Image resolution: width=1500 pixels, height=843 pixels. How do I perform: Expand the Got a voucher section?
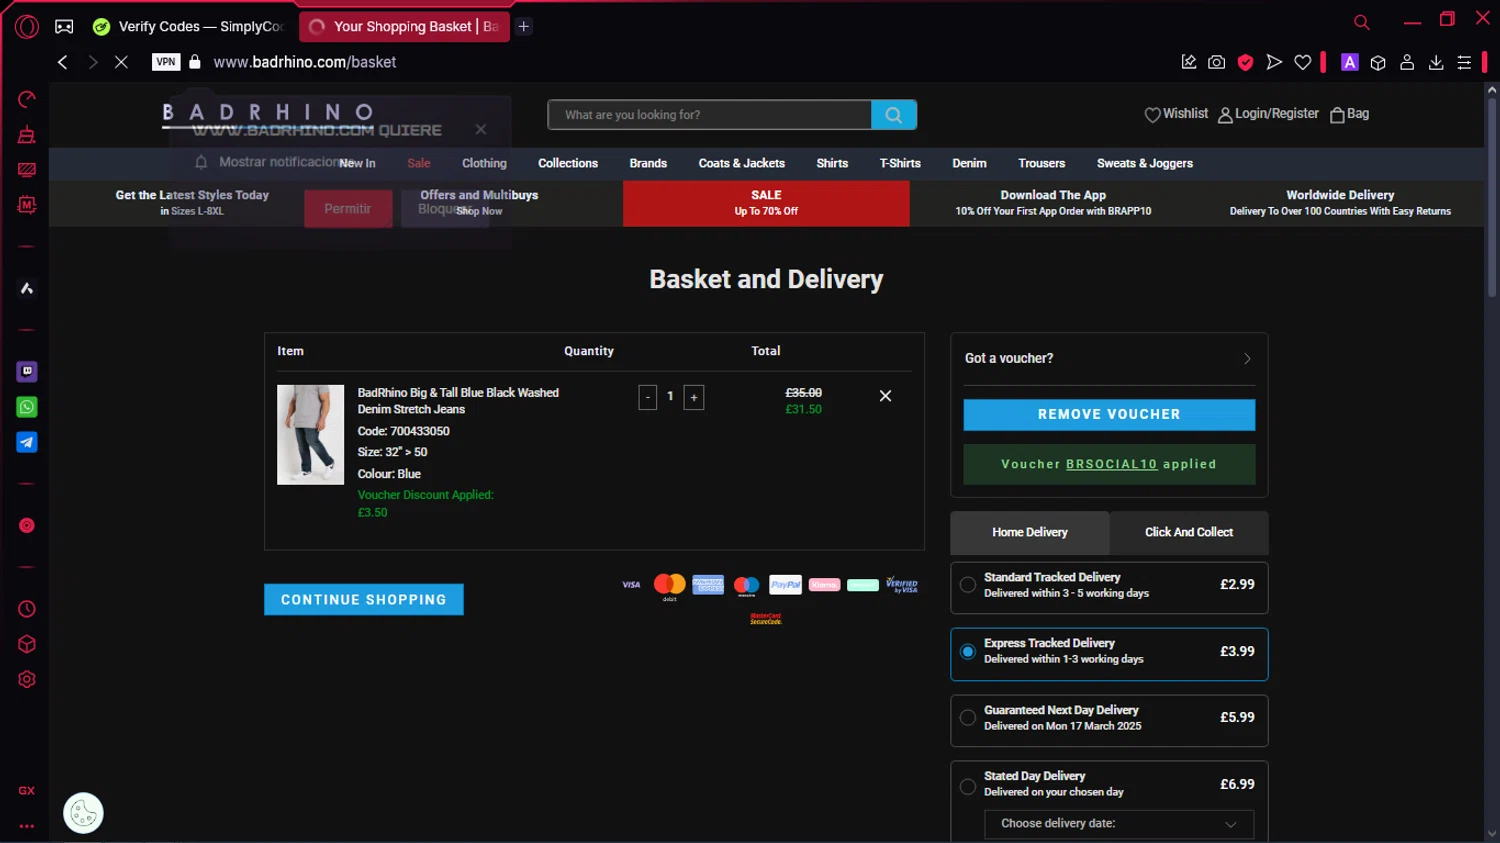[1109, 358]
